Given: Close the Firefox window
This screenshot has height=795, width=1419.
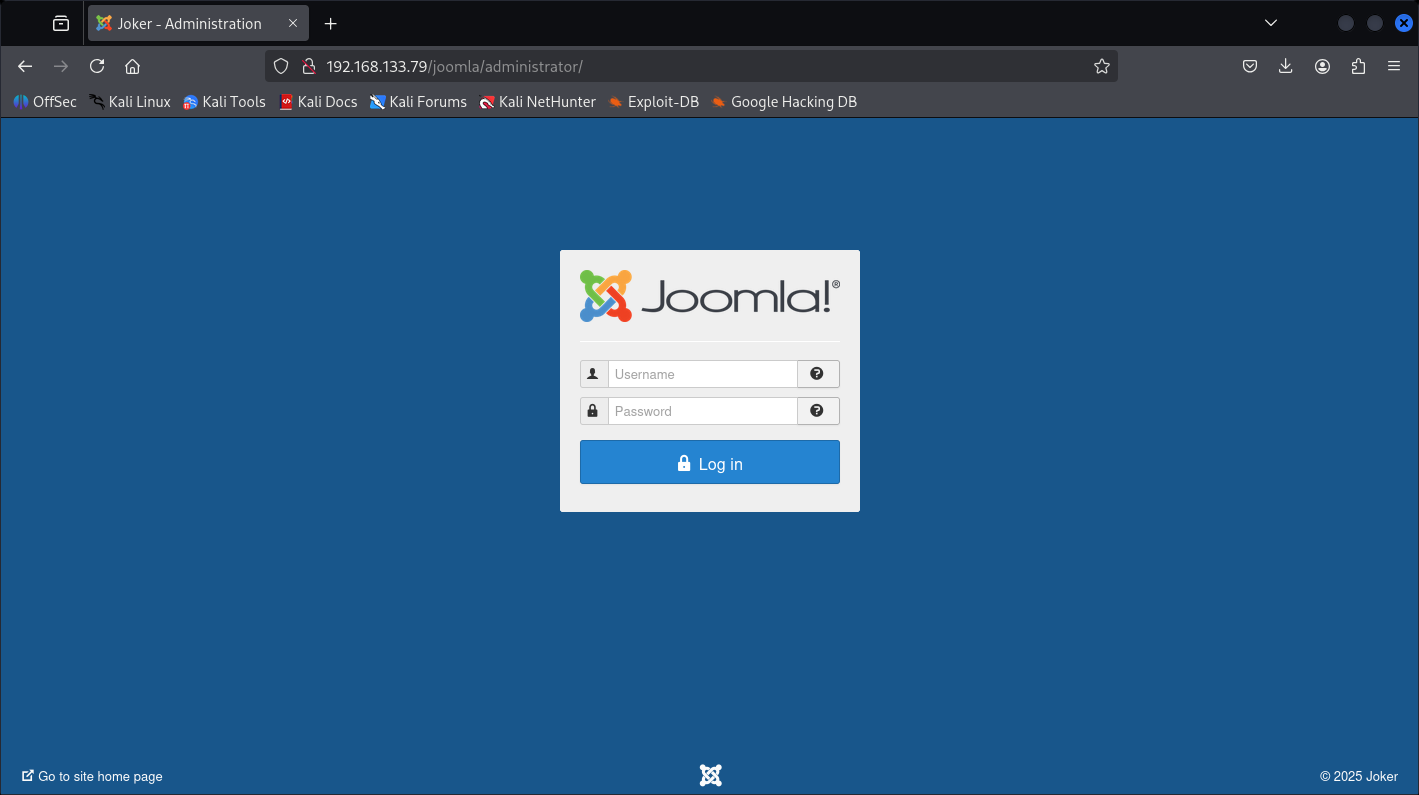Looking at the screenshot, I should point(1404,23).
